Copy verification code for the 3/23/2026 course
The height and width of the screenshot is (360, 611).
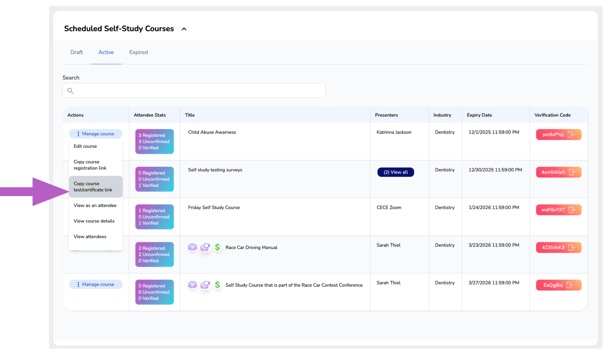pos(558,247)
